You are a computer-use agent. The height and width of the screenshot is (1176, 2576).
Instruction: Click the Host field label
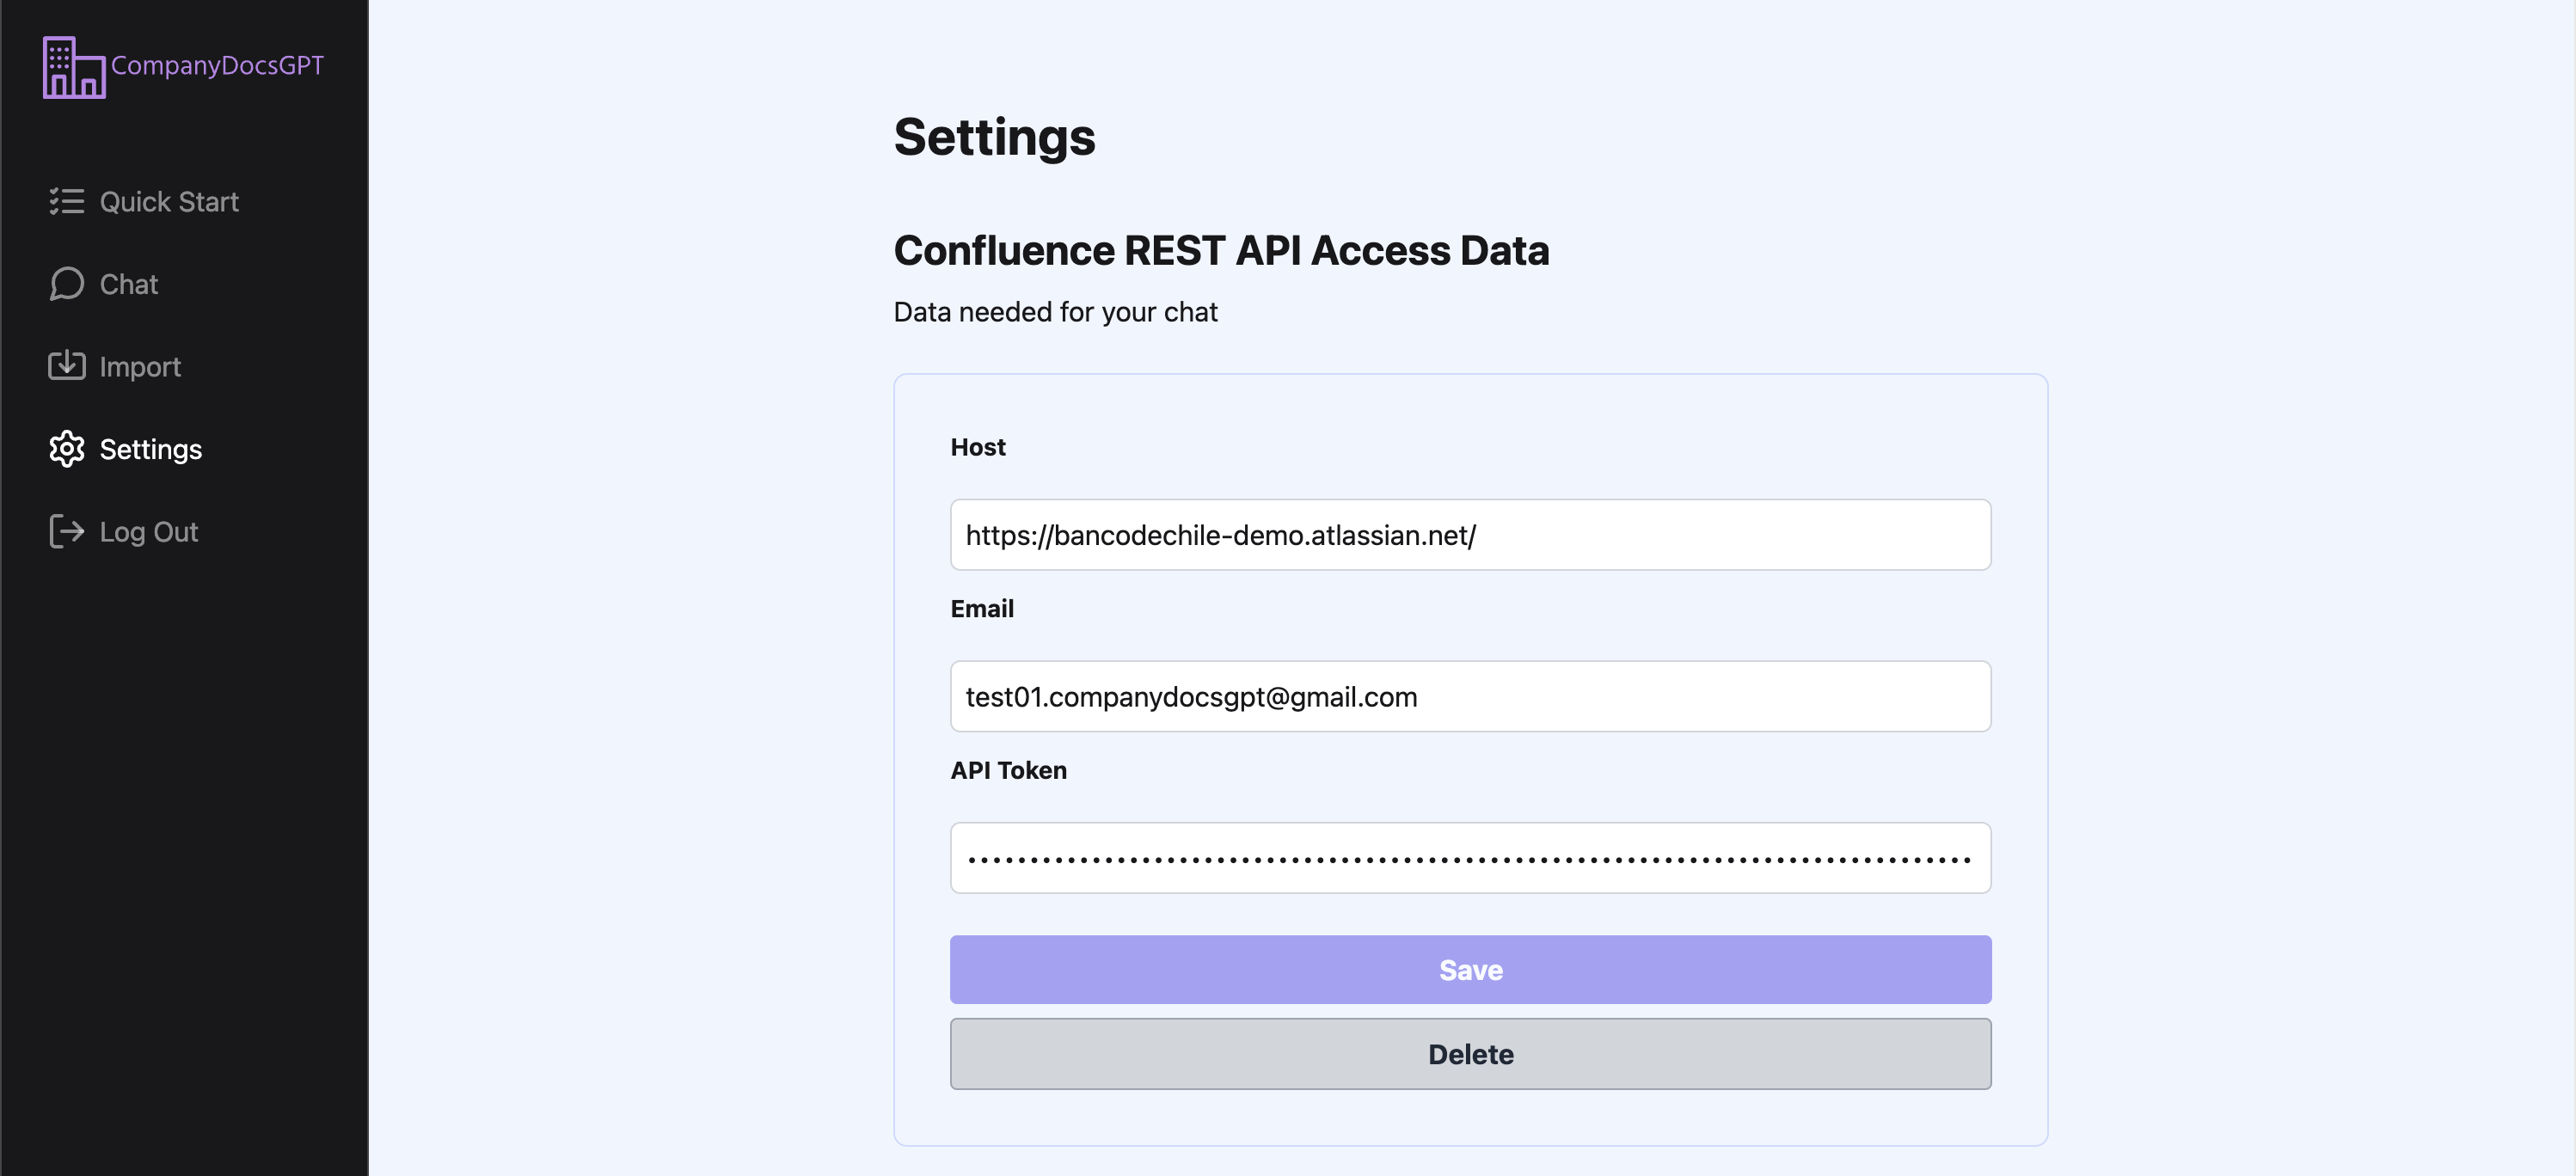[x=977, y=447]
